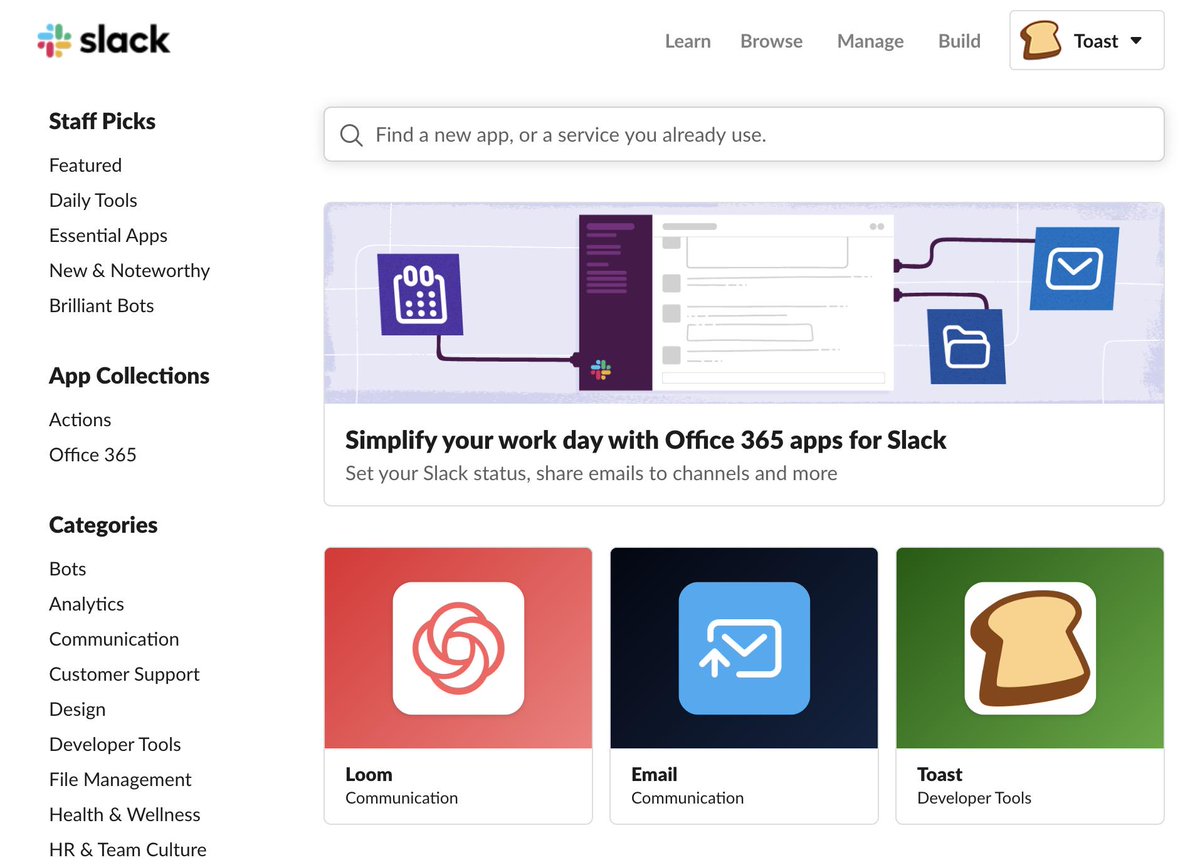Click the folder icon in the banner
The image size is (1200, 865).
(967, 346)
